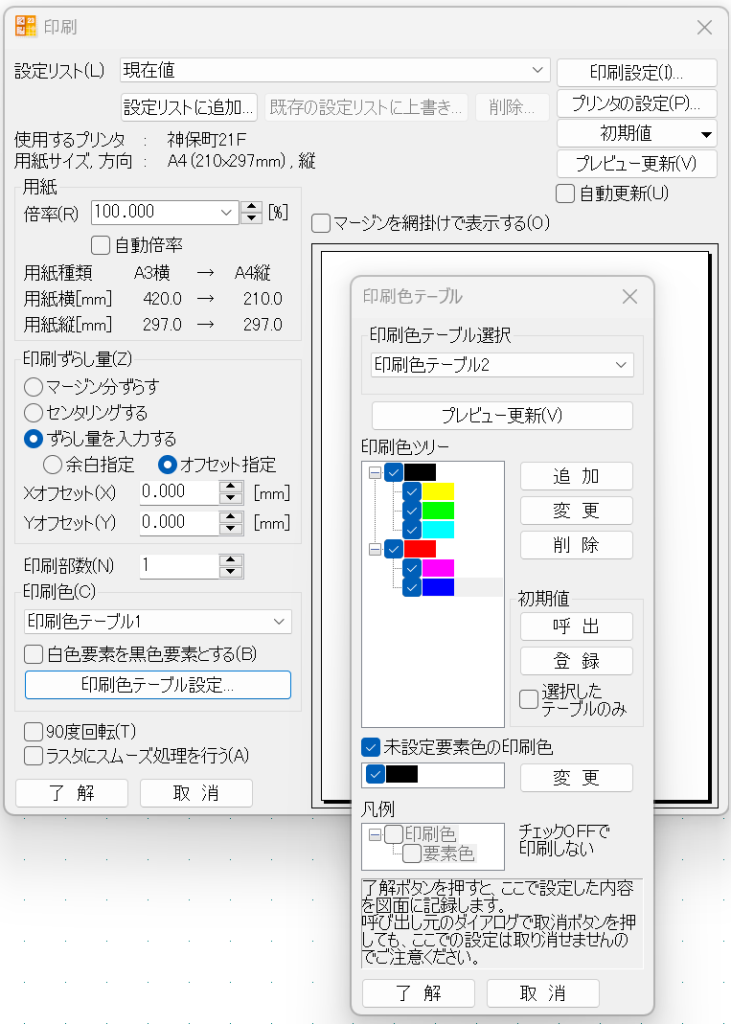Select センタリングする radio option
The width and height of the screenshot is (731, 1024).
coord(34,412)
